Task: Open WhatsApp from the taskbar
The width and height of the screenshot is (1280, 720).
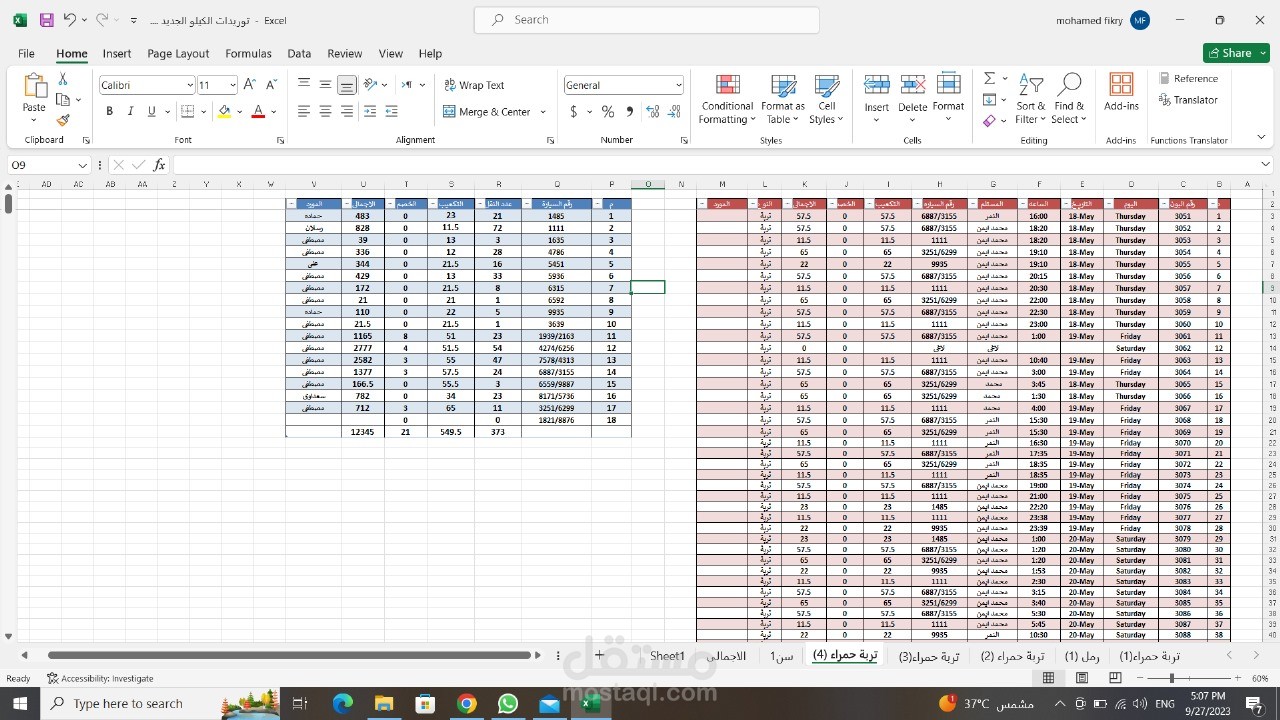Action: (x=508, y=704)
